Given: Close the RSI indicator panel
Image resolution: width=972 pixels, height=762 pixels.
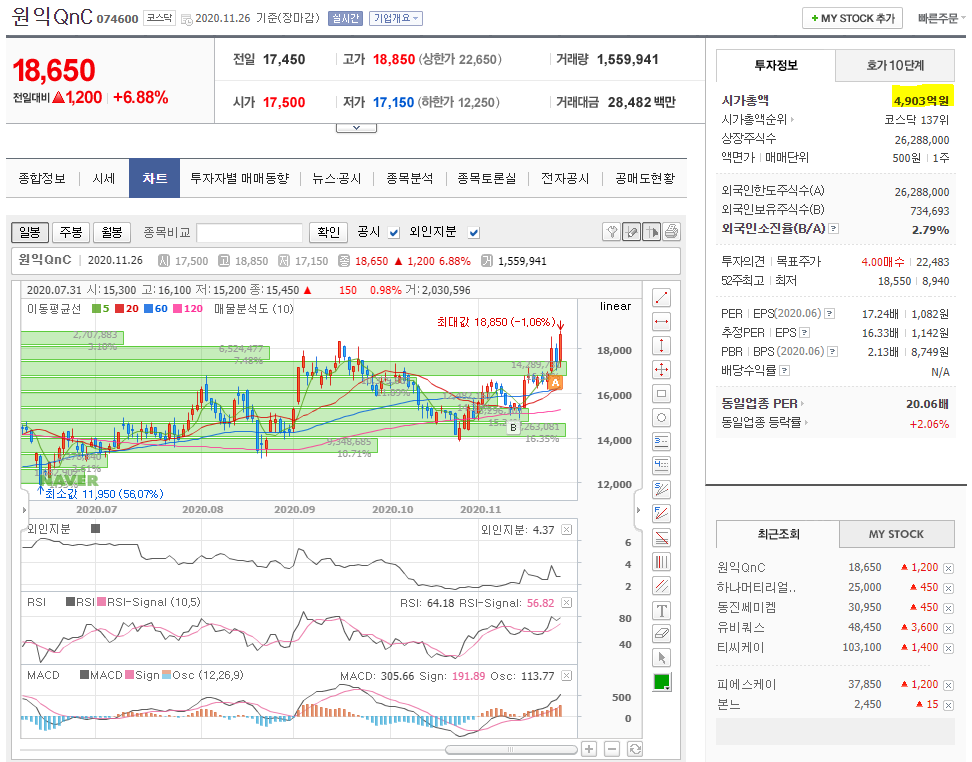Looking at the screenshot, I should click(x=567, y=603).
